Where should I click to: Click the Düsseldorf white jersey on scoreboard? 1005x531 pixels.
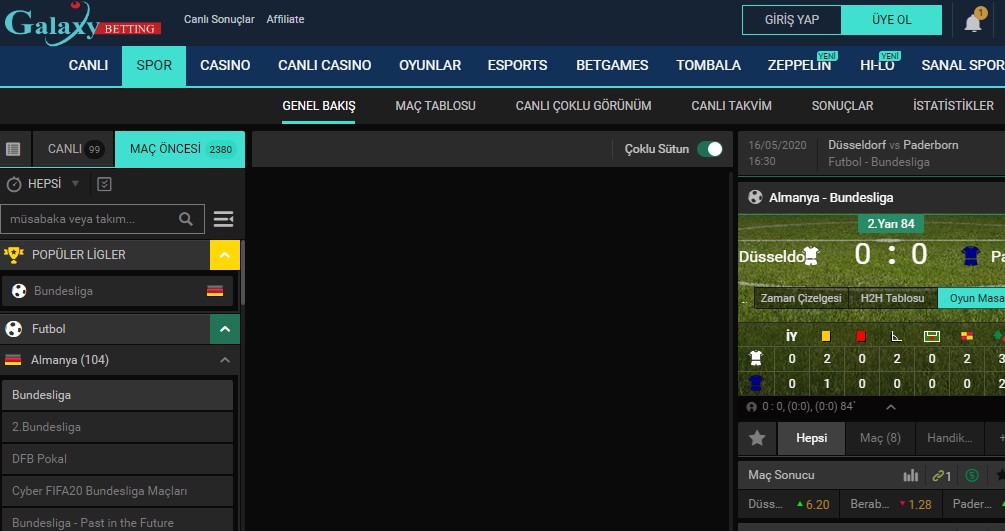coord(811,255)
